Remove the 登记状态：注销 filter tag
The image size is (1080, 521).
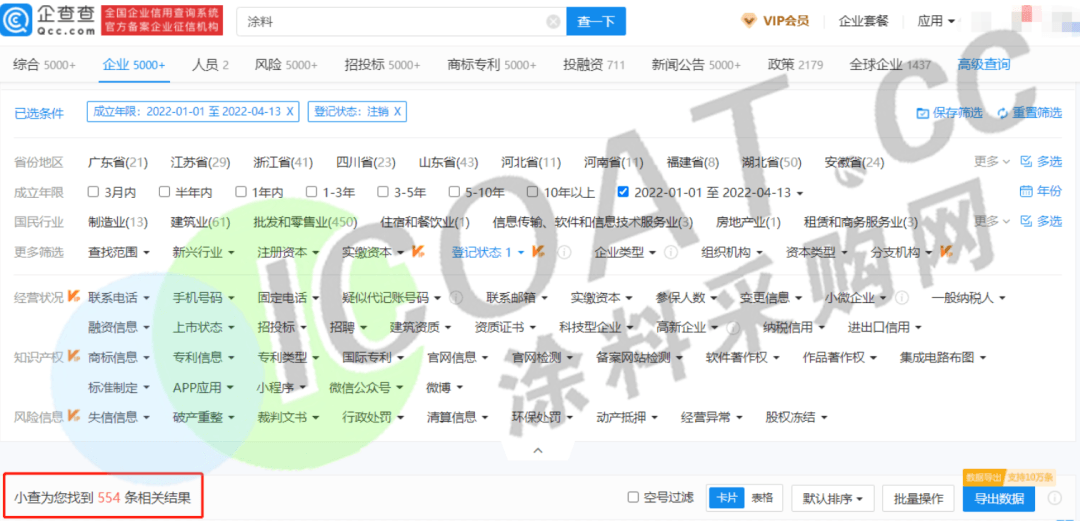397,111
